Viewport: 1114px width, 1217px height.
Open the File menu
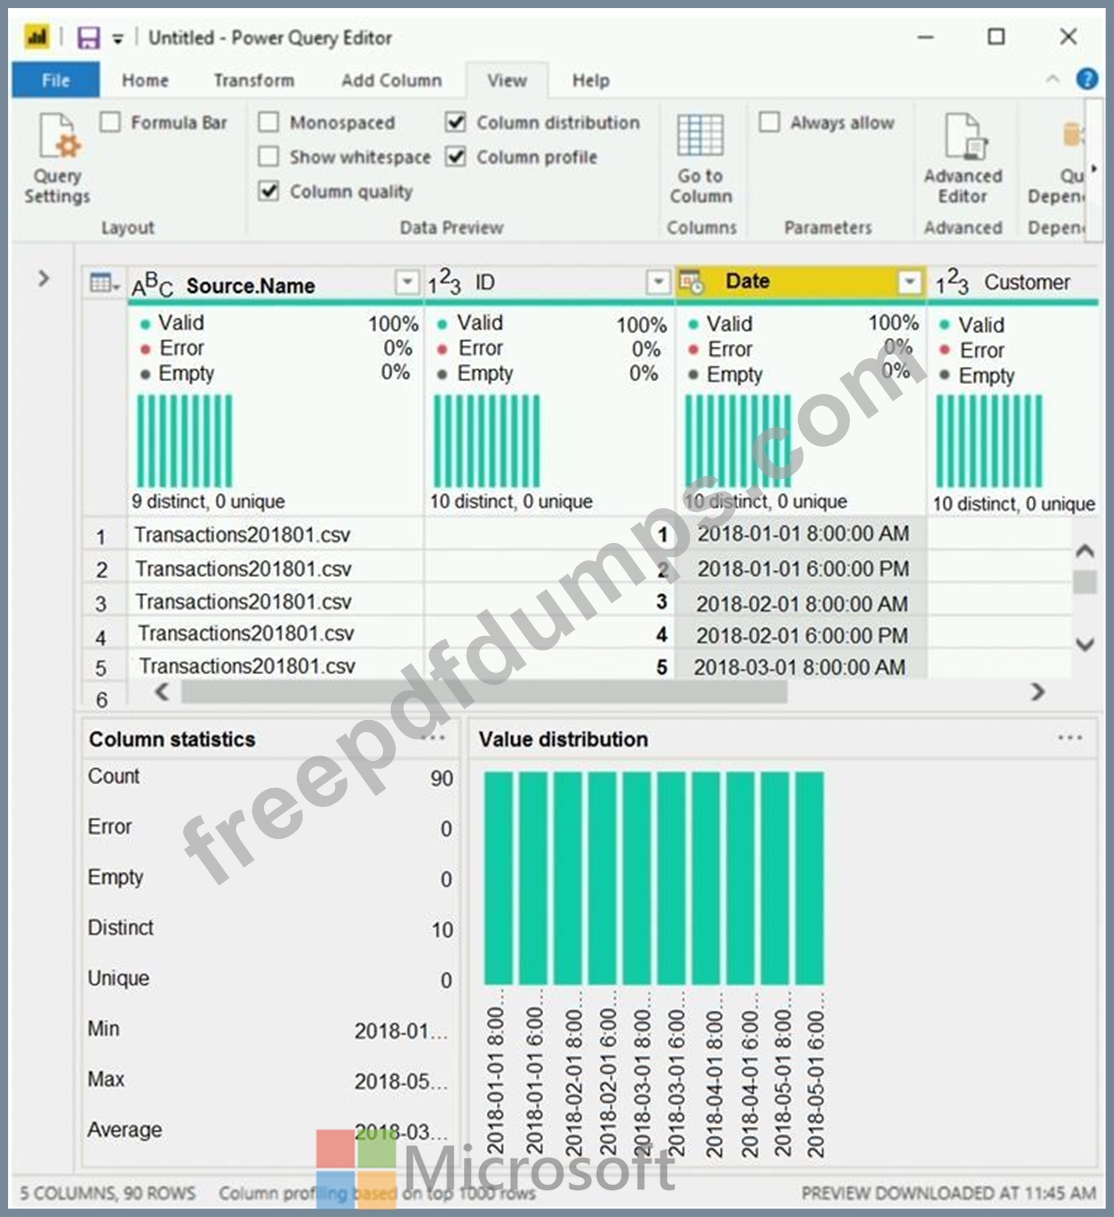[x=56, y=80]
